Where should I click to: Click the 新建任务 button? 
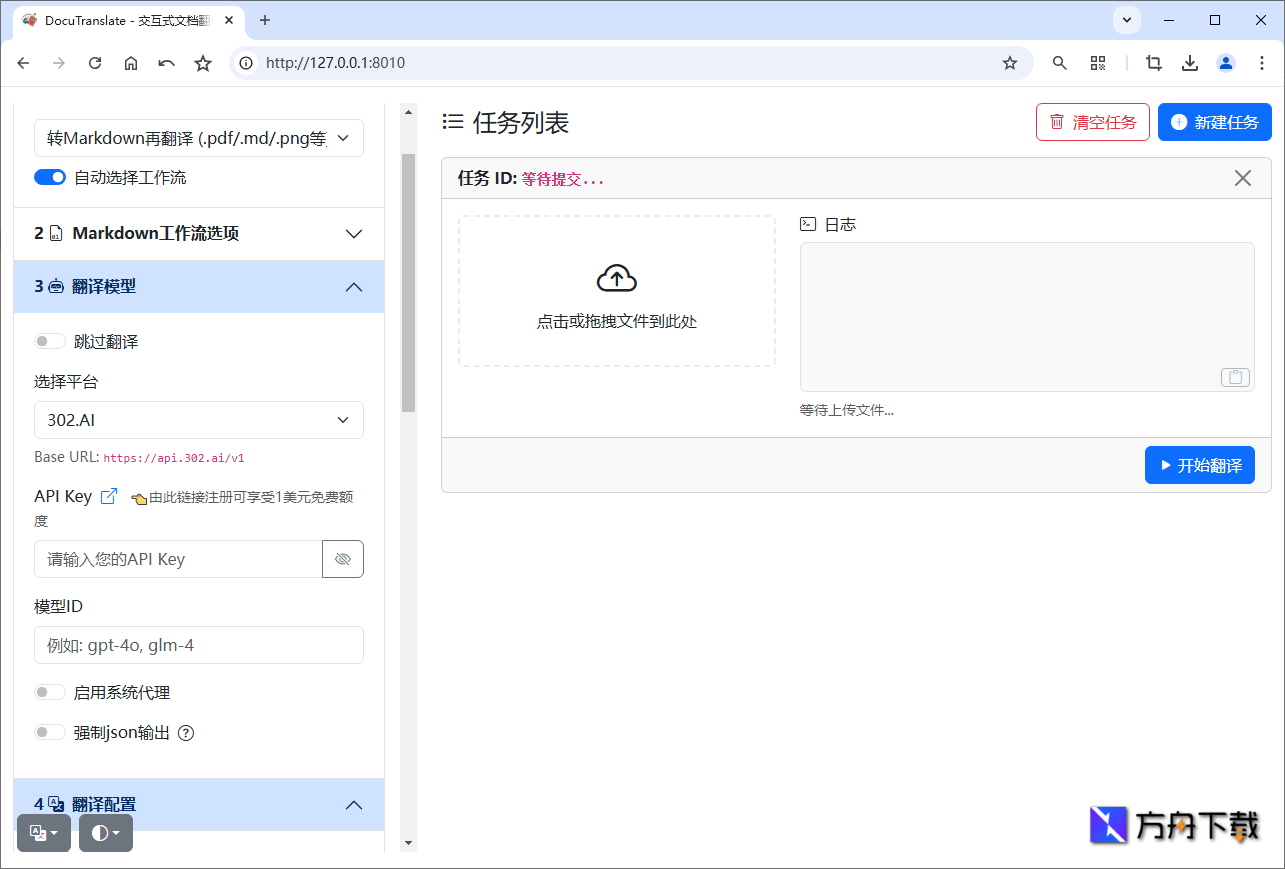pyautogui.click(x=1215, y=121)
